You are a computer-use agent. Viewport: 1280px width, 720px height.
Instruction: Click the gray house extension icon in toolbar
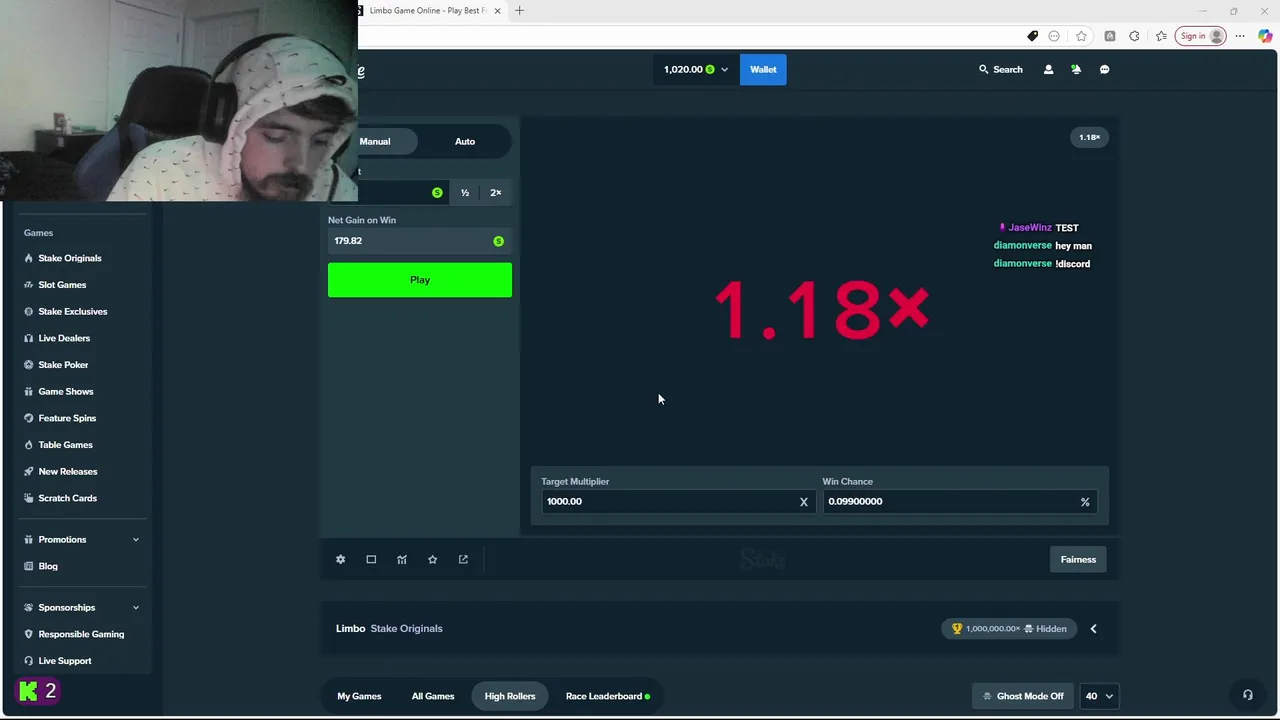pos(1110,36)
